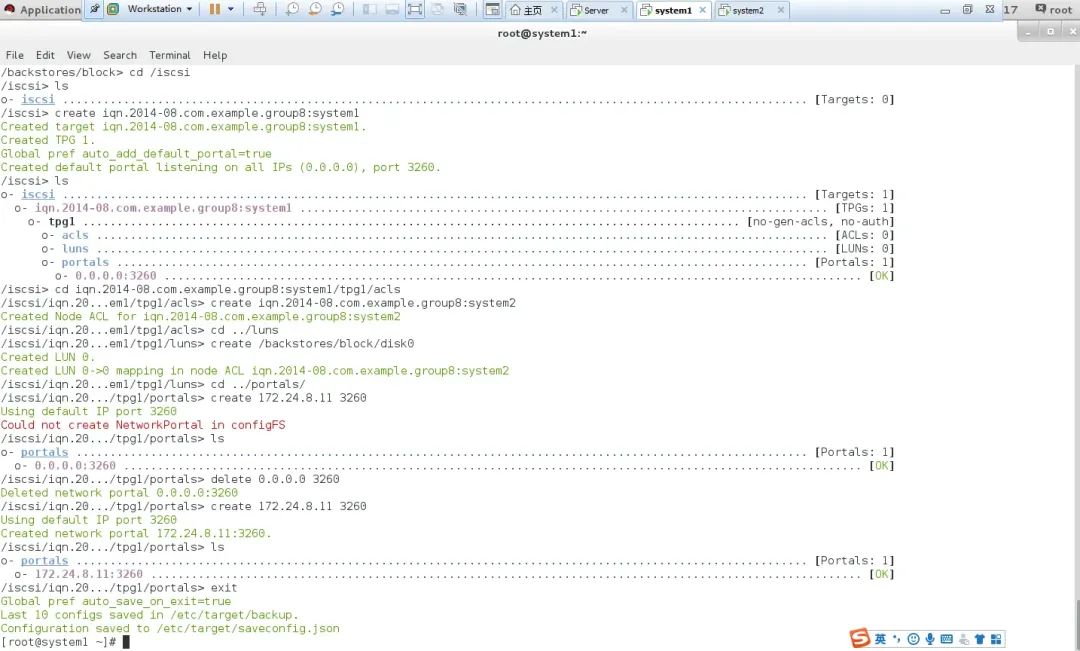
Task: Open the Terminal menu in the menu bar
Action: coord(169,55)
